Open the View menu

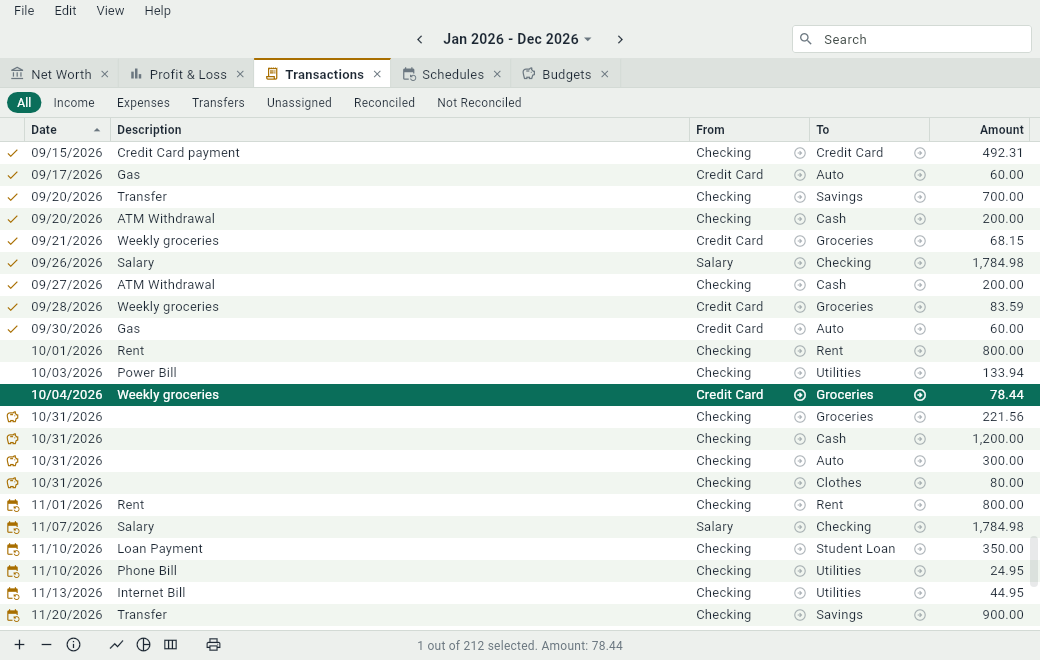pyautogui.click(x=110, y=11)
